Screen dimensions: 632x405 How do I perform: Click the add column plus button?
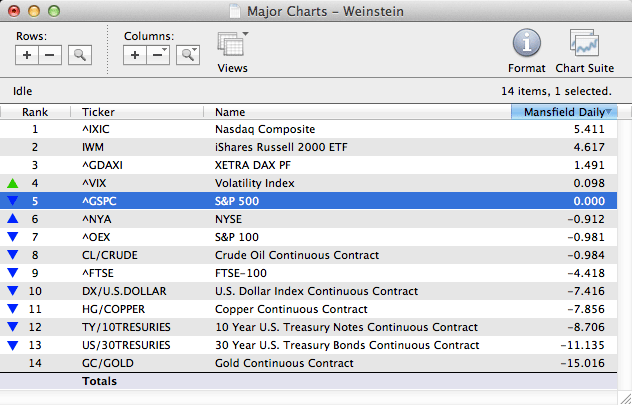click(136, 55)
